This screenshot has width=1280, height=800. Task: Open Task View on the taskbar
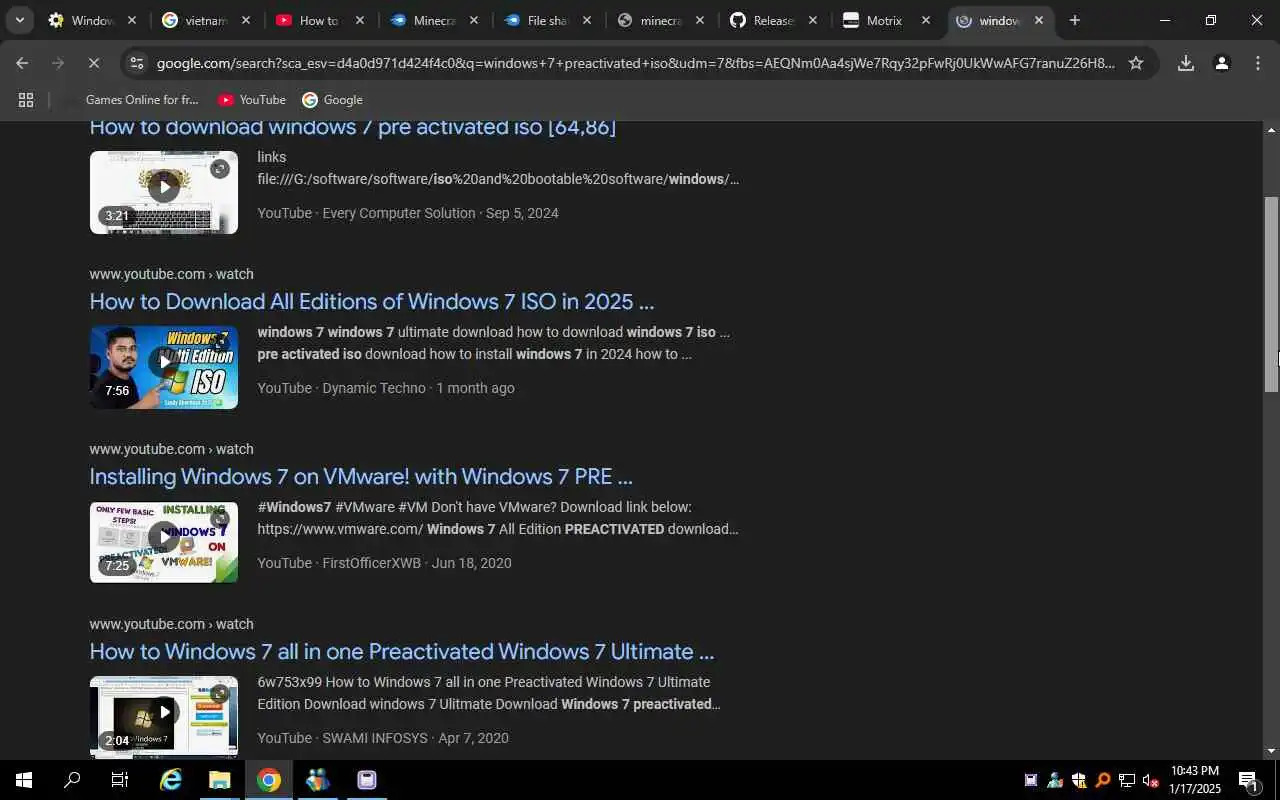pyautogui.click(x=120, y=780)
